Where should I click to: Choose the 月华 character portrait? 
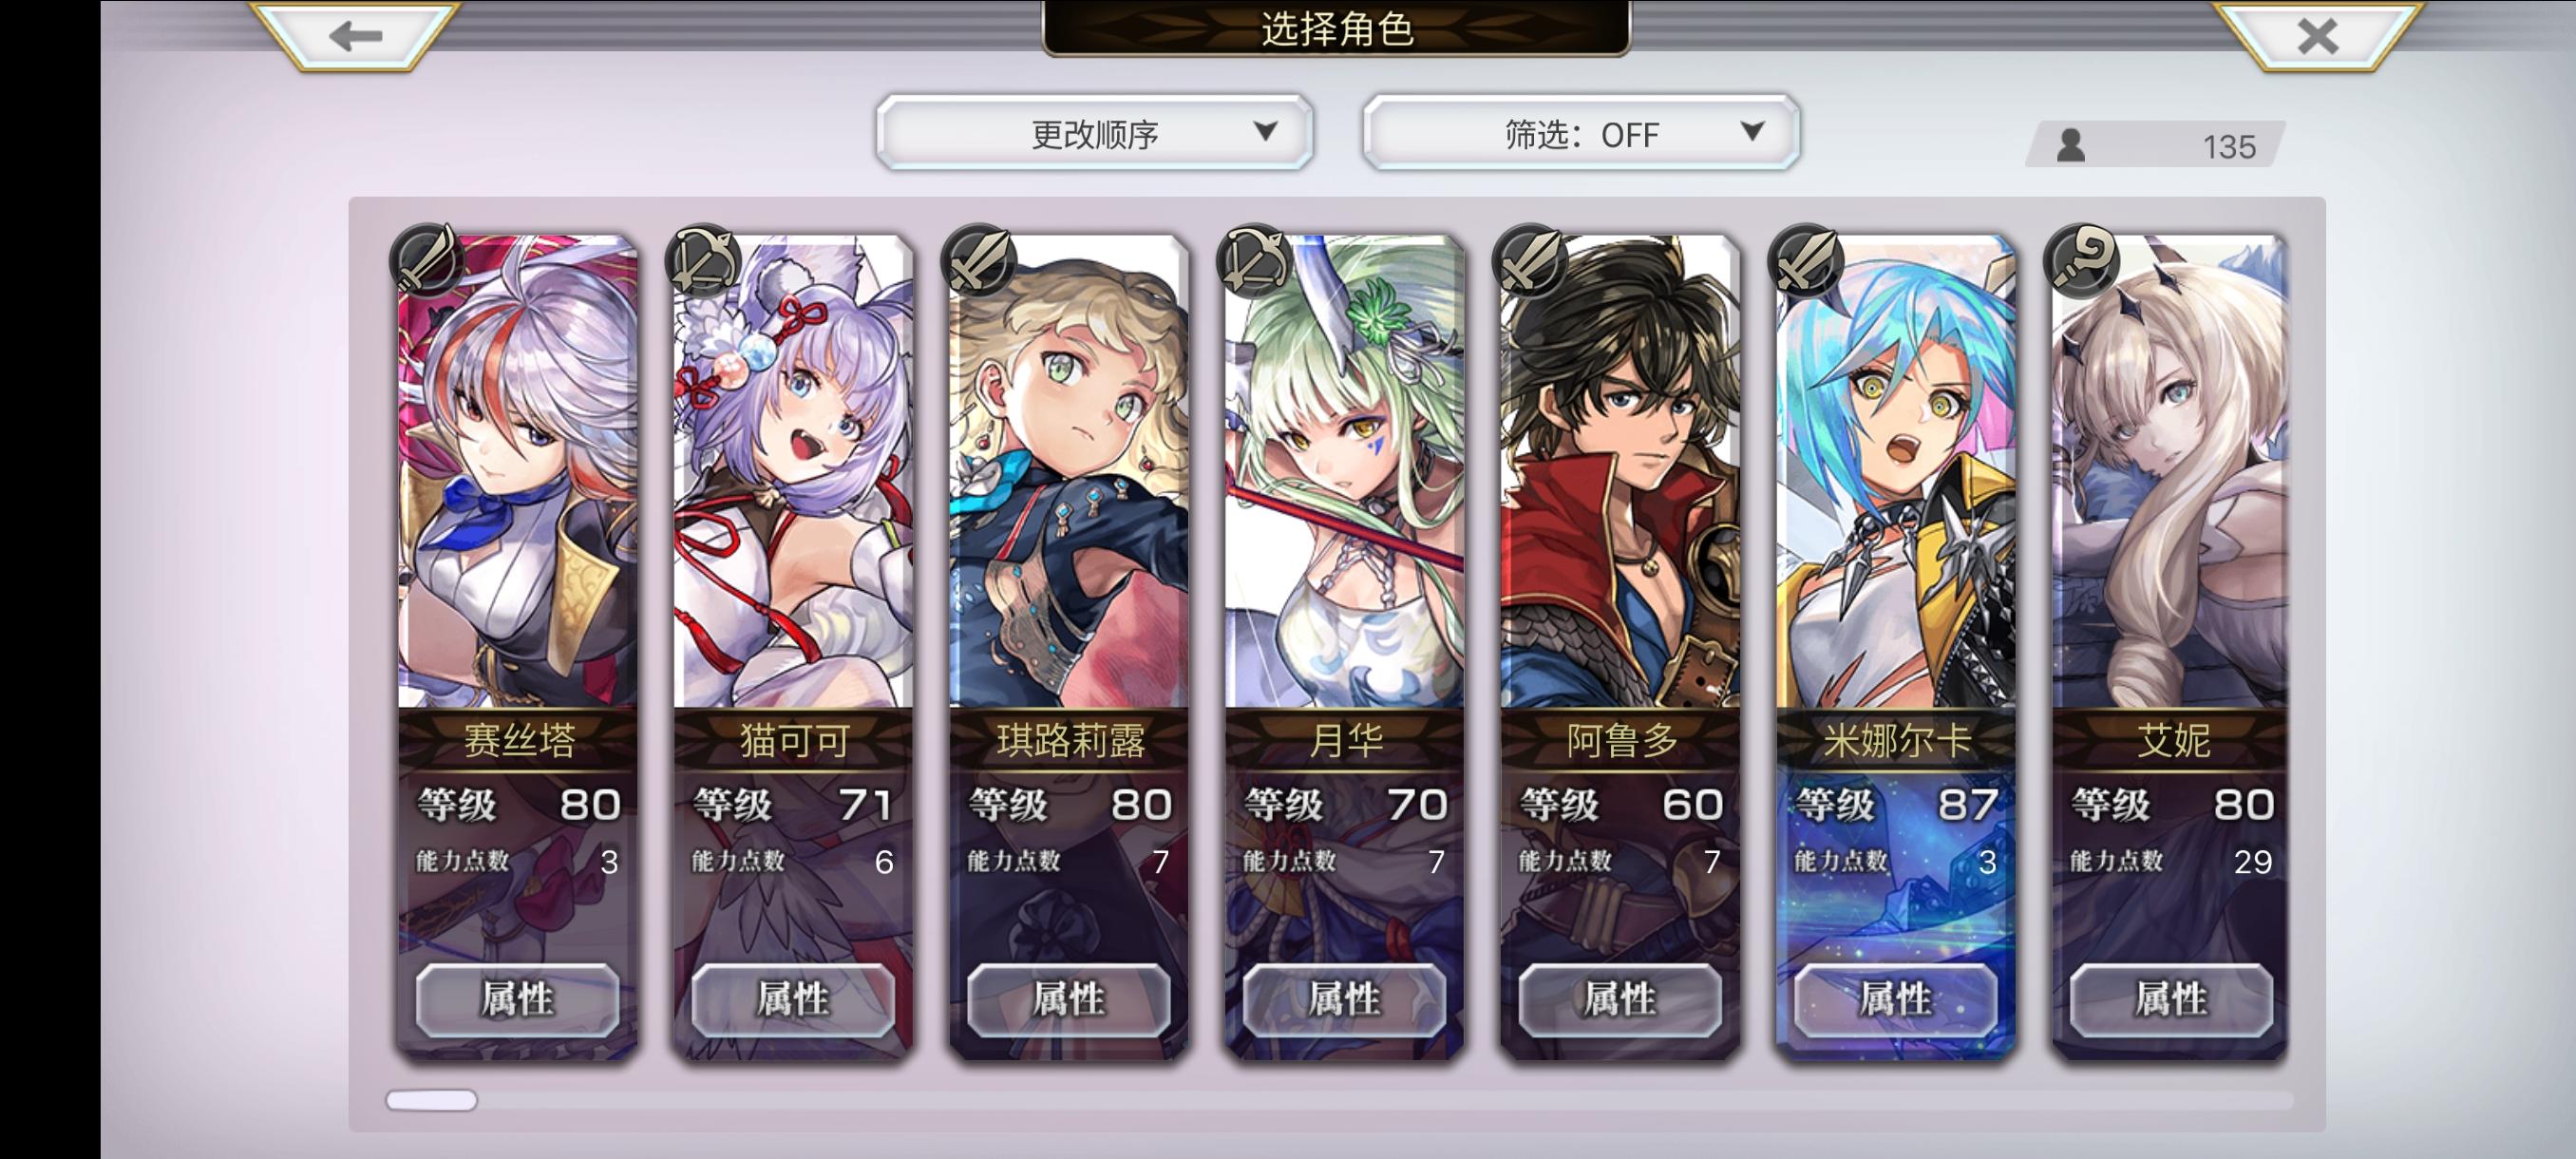[x=1345, y=472]
